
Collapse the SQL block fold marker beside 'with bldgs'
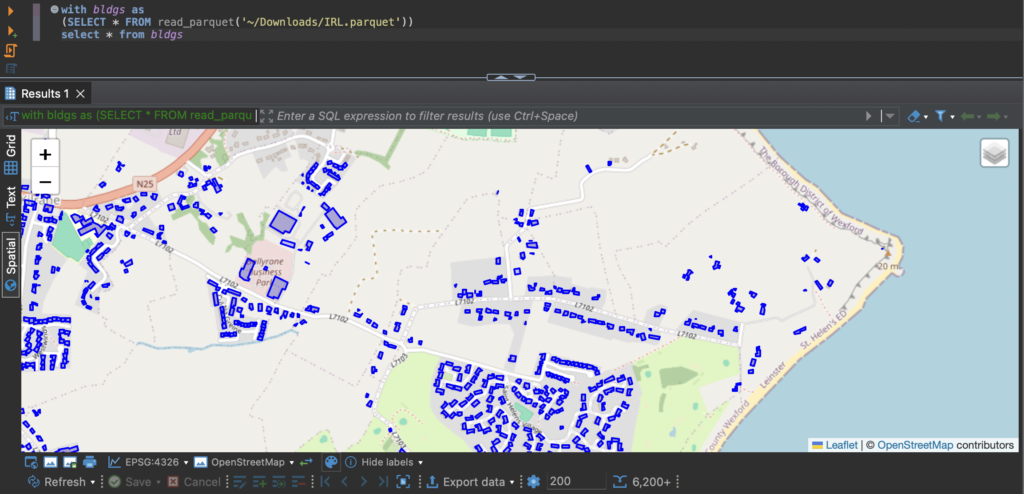(54, 10)
